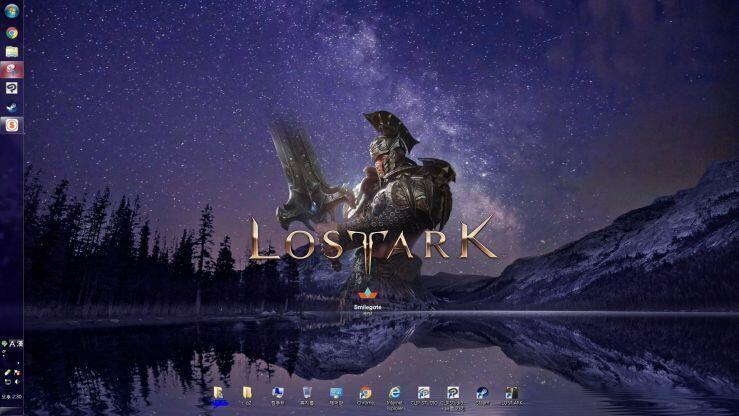The height and width of the screenshot is (416, 739).
Task: Toggle the A input language indicator
Action: (12, 344)
